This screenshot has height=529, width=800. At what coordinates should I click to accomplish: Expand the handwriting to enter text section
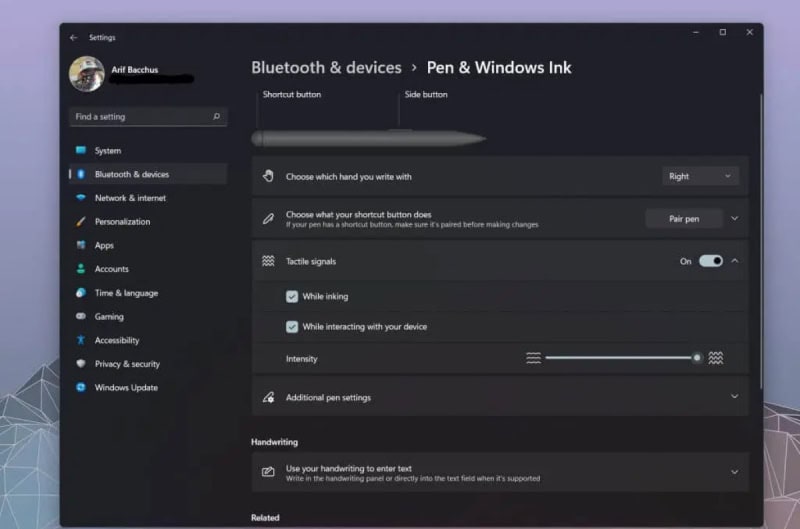pyautogui.click(x=734, y=472)
